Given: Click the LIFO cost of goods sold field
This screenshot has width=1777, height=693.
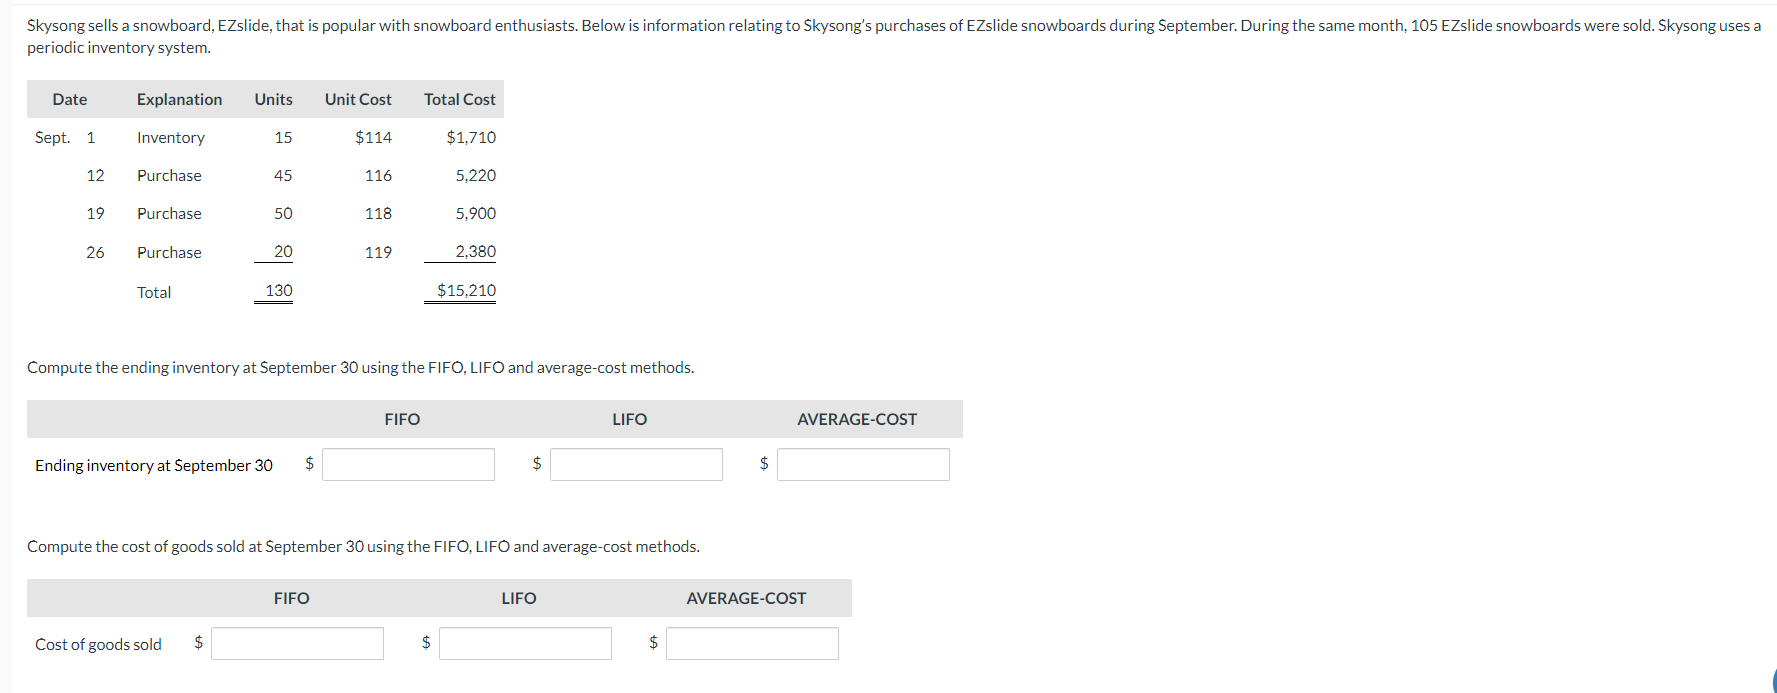Looking at the screenshot, I should (x=525, y=643).
